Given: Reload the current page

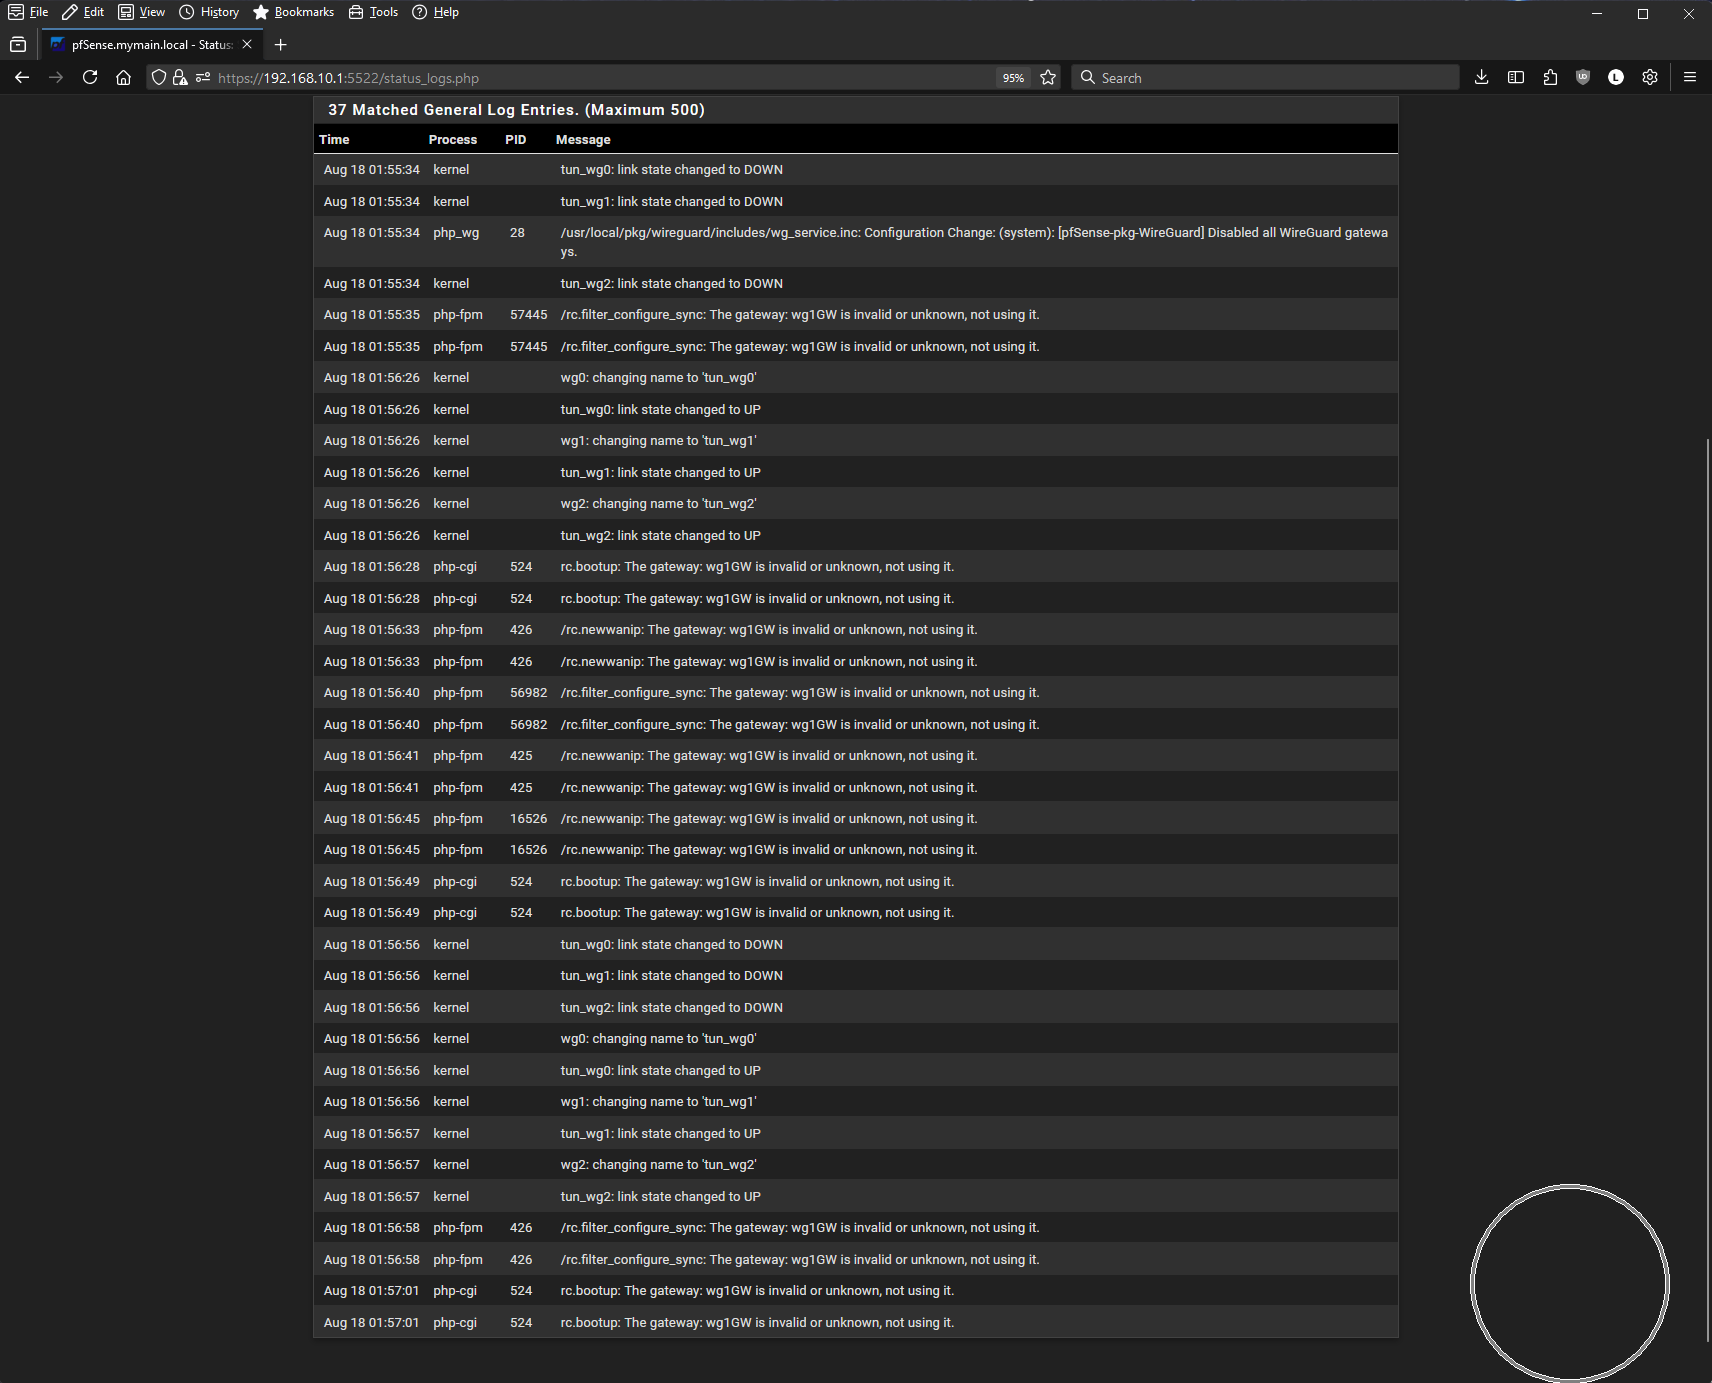Looking at the screenshot, I should click(90, 77).
